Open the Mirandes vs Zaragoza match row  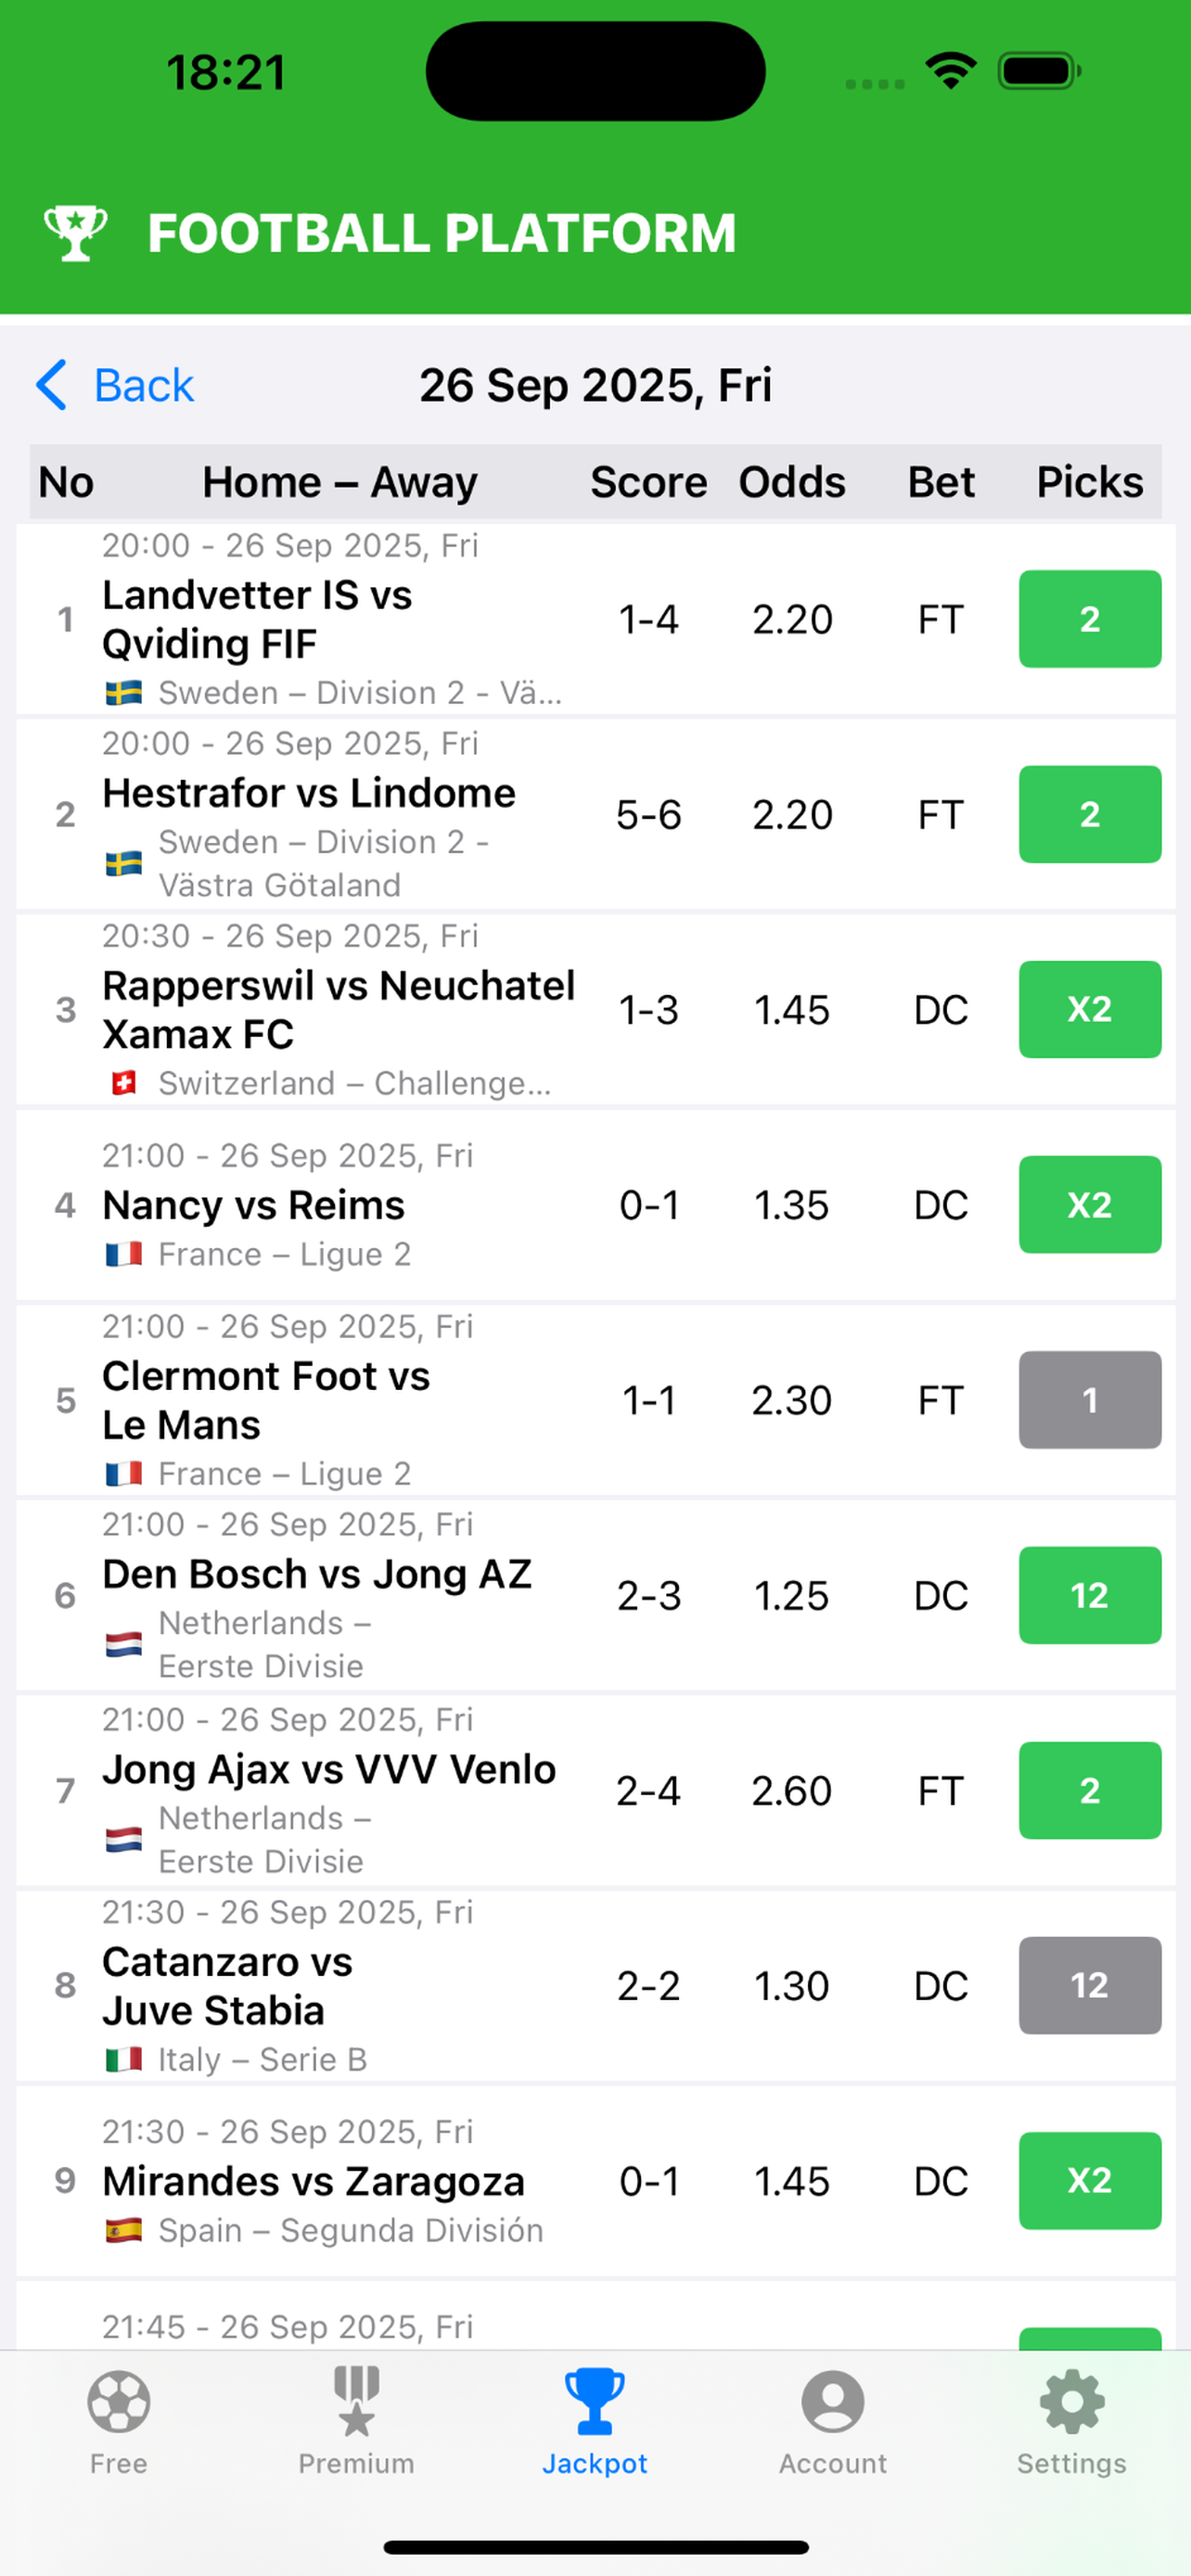coord(595,2181)
